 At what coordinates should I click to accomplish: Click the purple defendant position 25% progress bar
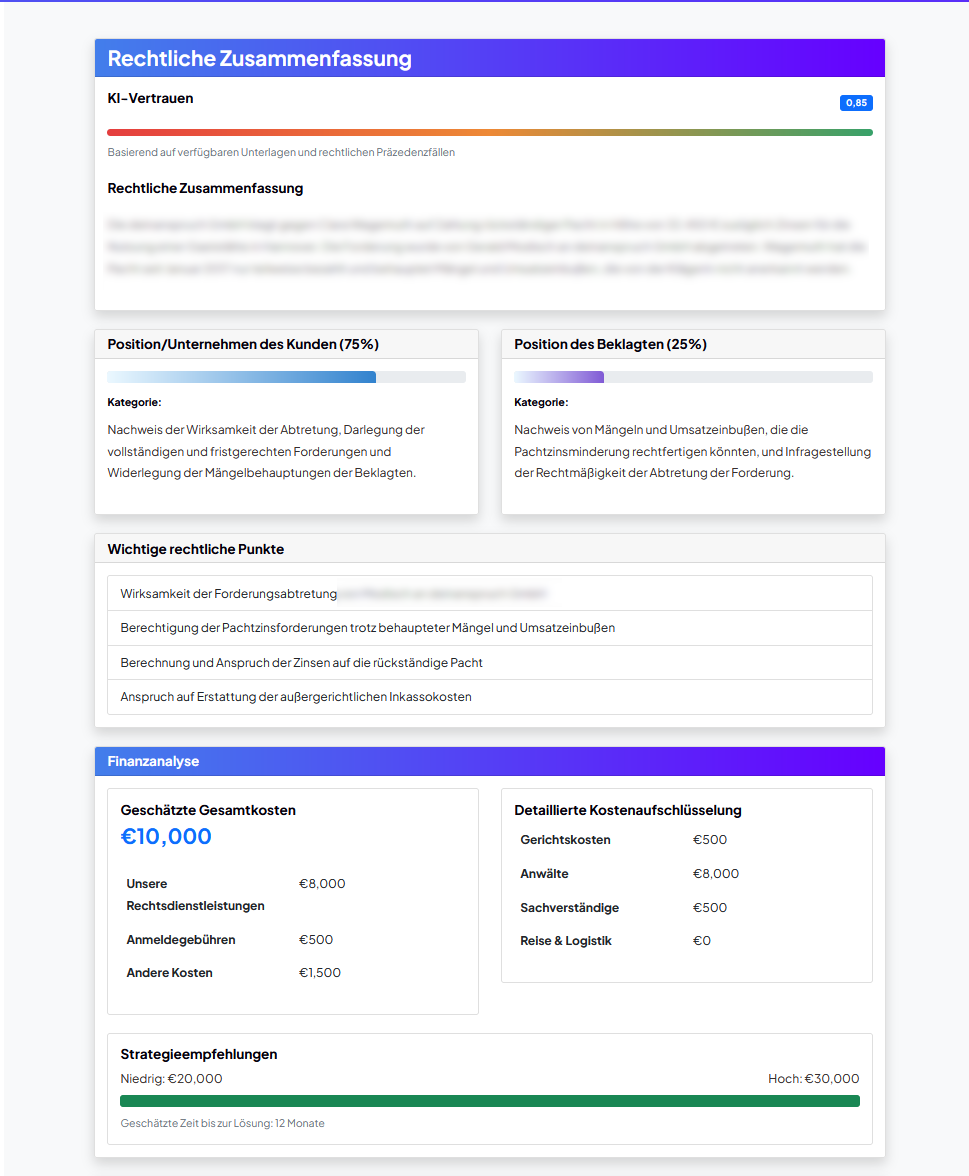coord(559,377)
